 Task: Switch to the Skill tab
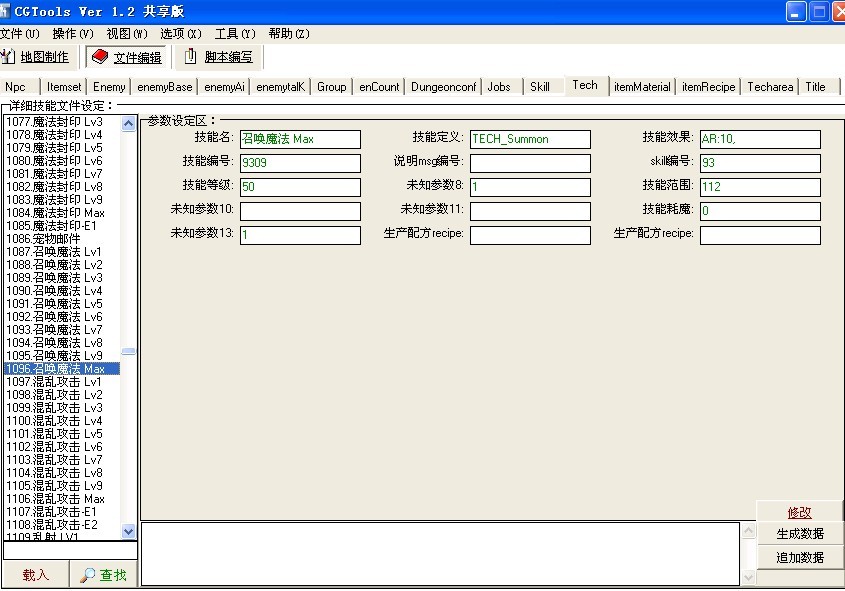tap(540, 87)
